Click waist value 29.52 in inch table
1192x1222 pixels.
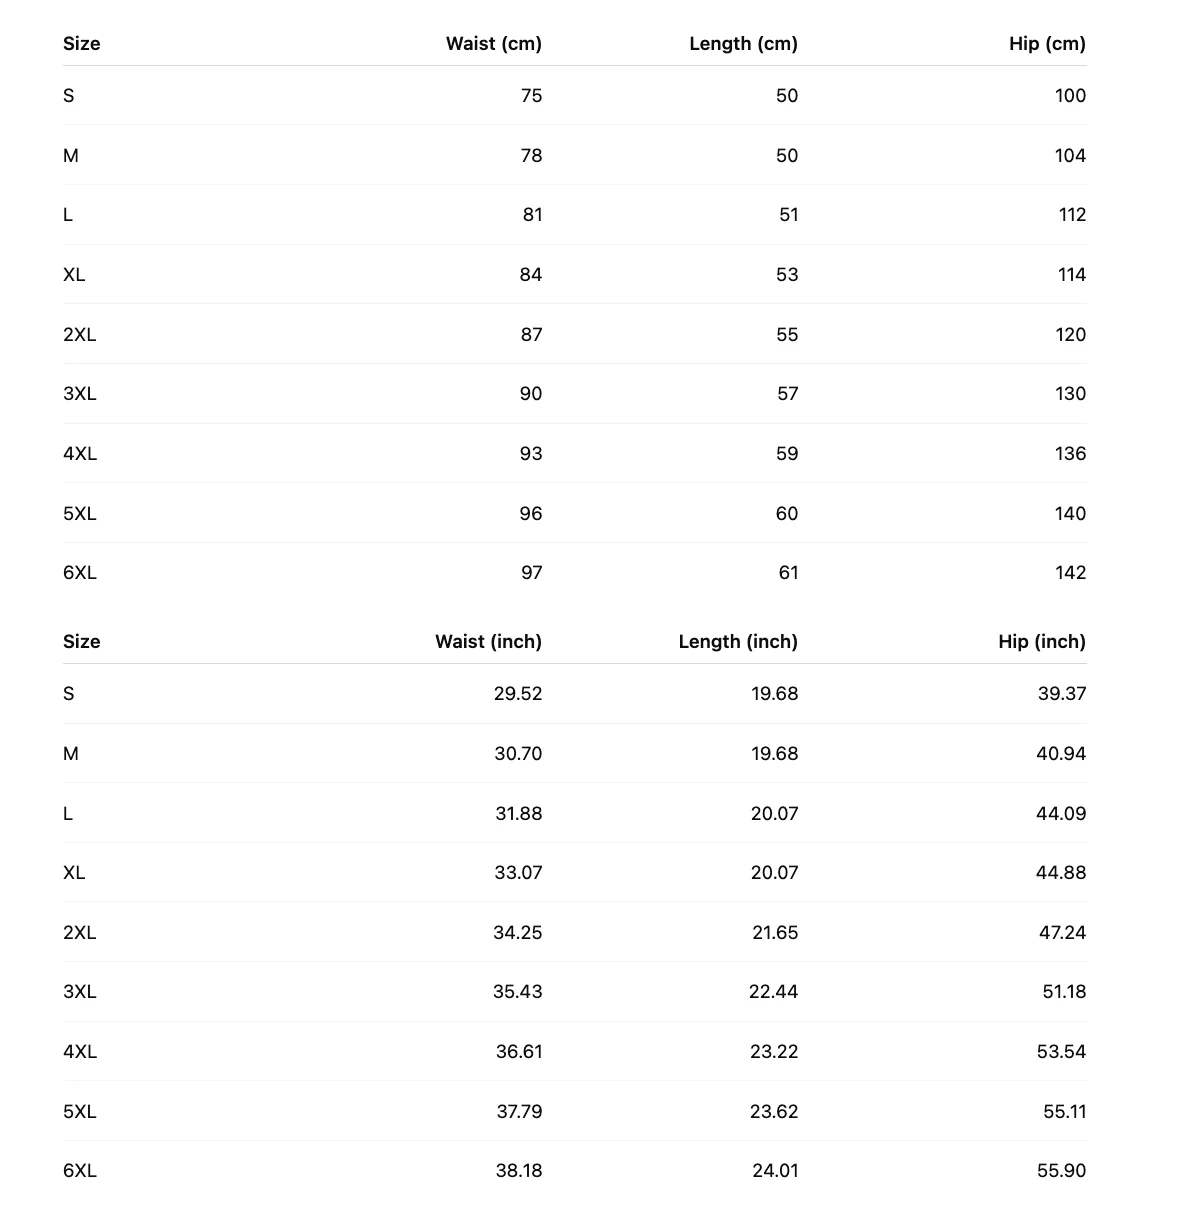click(518, 694)
